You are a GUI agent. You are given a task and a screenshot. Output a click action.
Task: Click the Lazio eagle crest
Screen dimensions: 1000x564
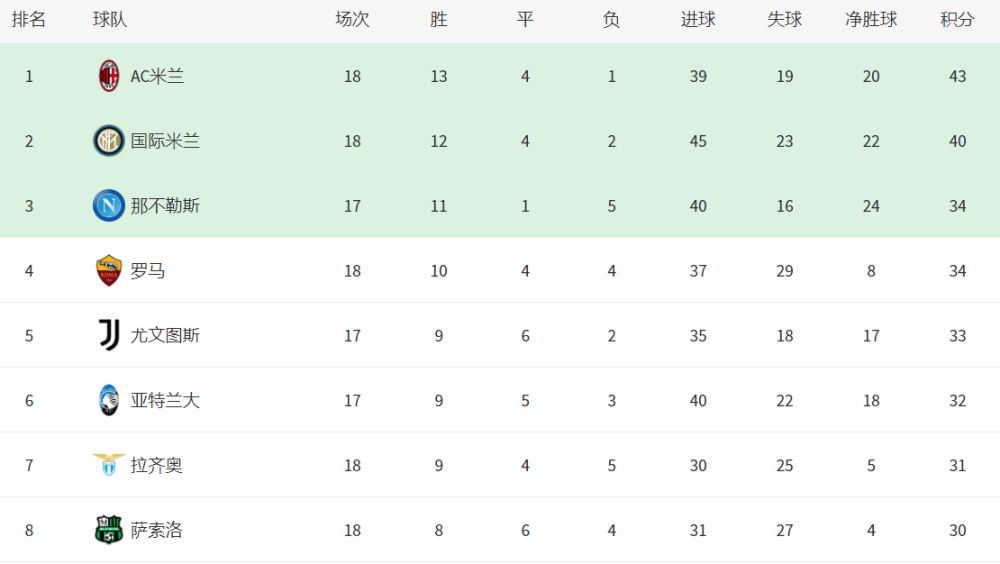click(x=108, y=464)
